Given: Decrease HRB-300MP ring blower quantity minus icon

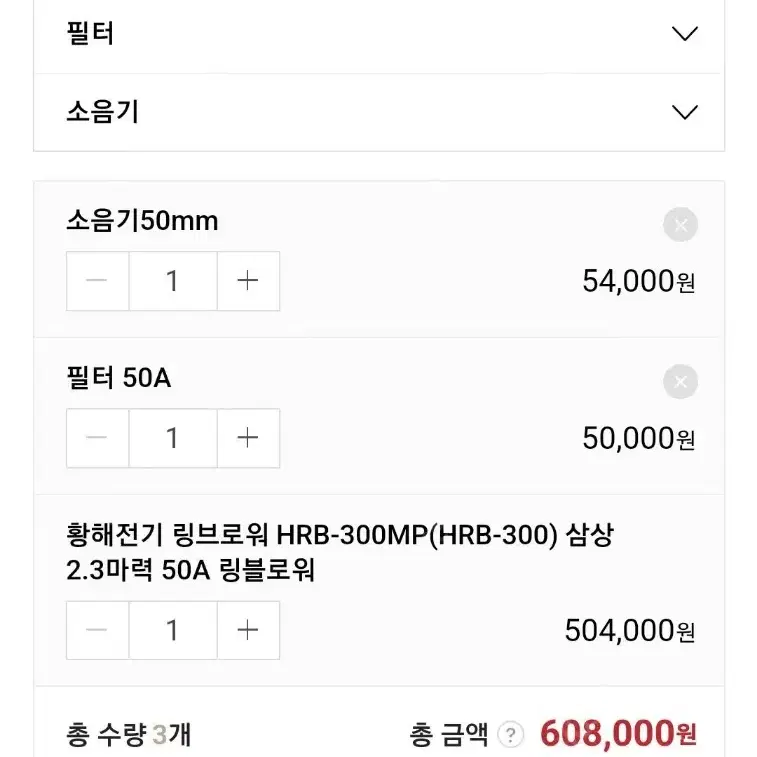Looking at the screenshot, I should point(98,630).
